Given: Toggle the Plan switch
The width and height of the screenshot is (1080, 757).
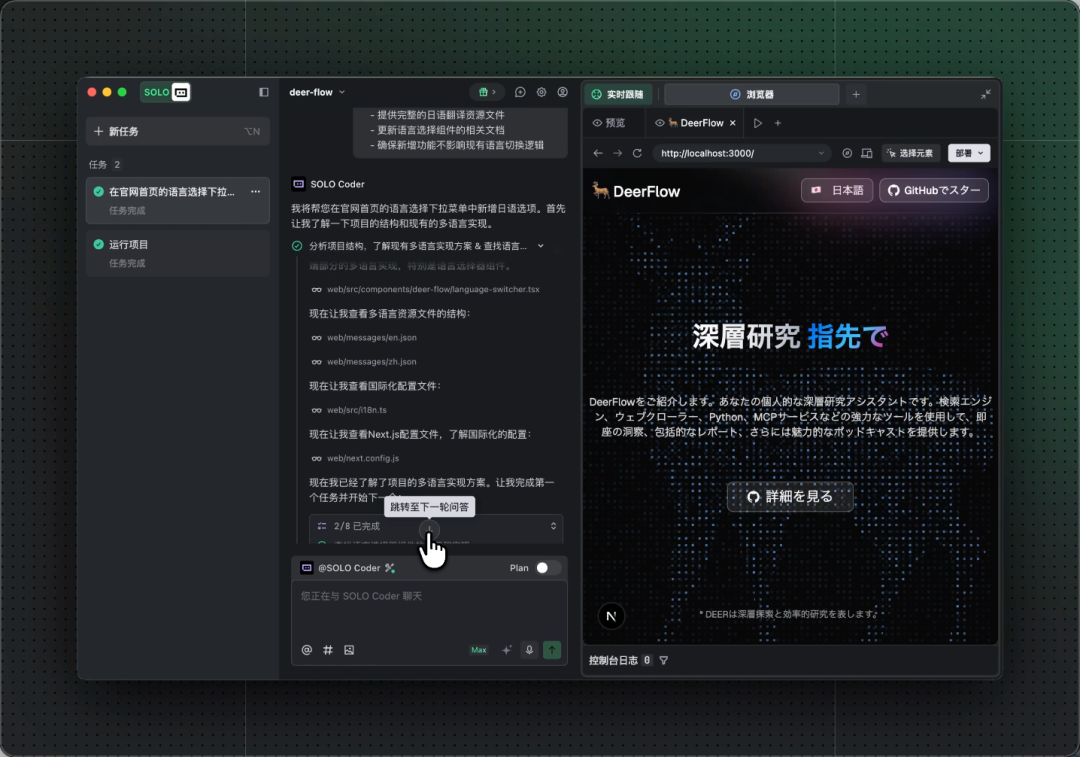Looking at the screenshot, I should pyautogui.click(x=548, y=568).
